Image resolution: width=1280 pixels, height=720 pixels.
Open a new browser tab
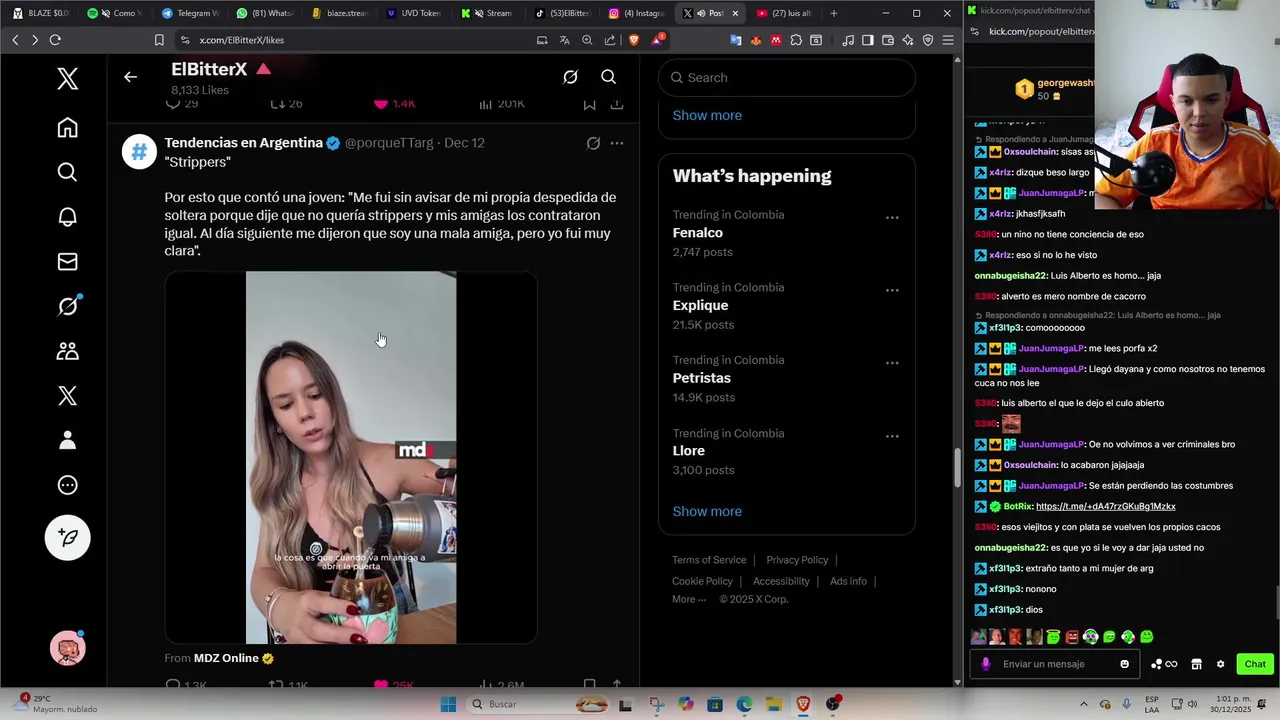coord(834,13)
